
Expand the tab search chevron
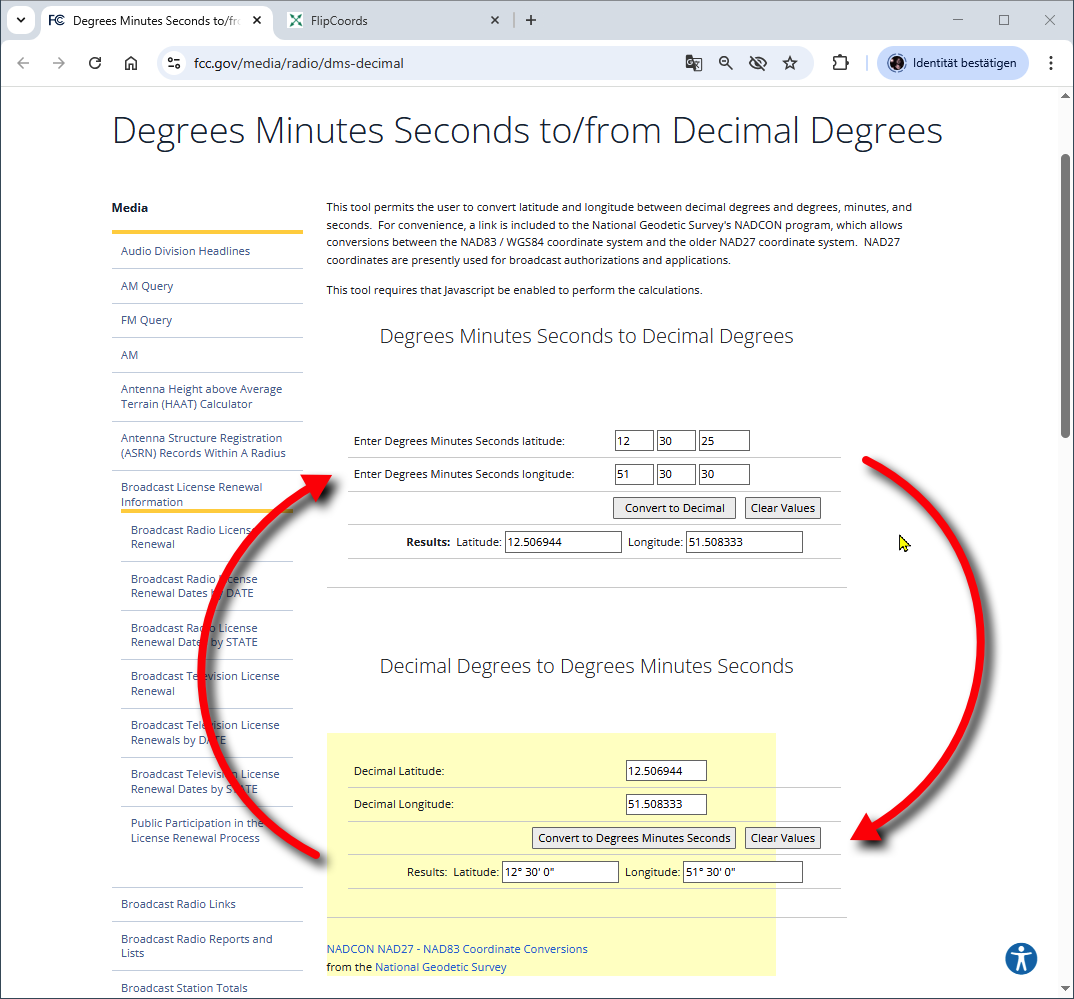(x=21, y=20)
